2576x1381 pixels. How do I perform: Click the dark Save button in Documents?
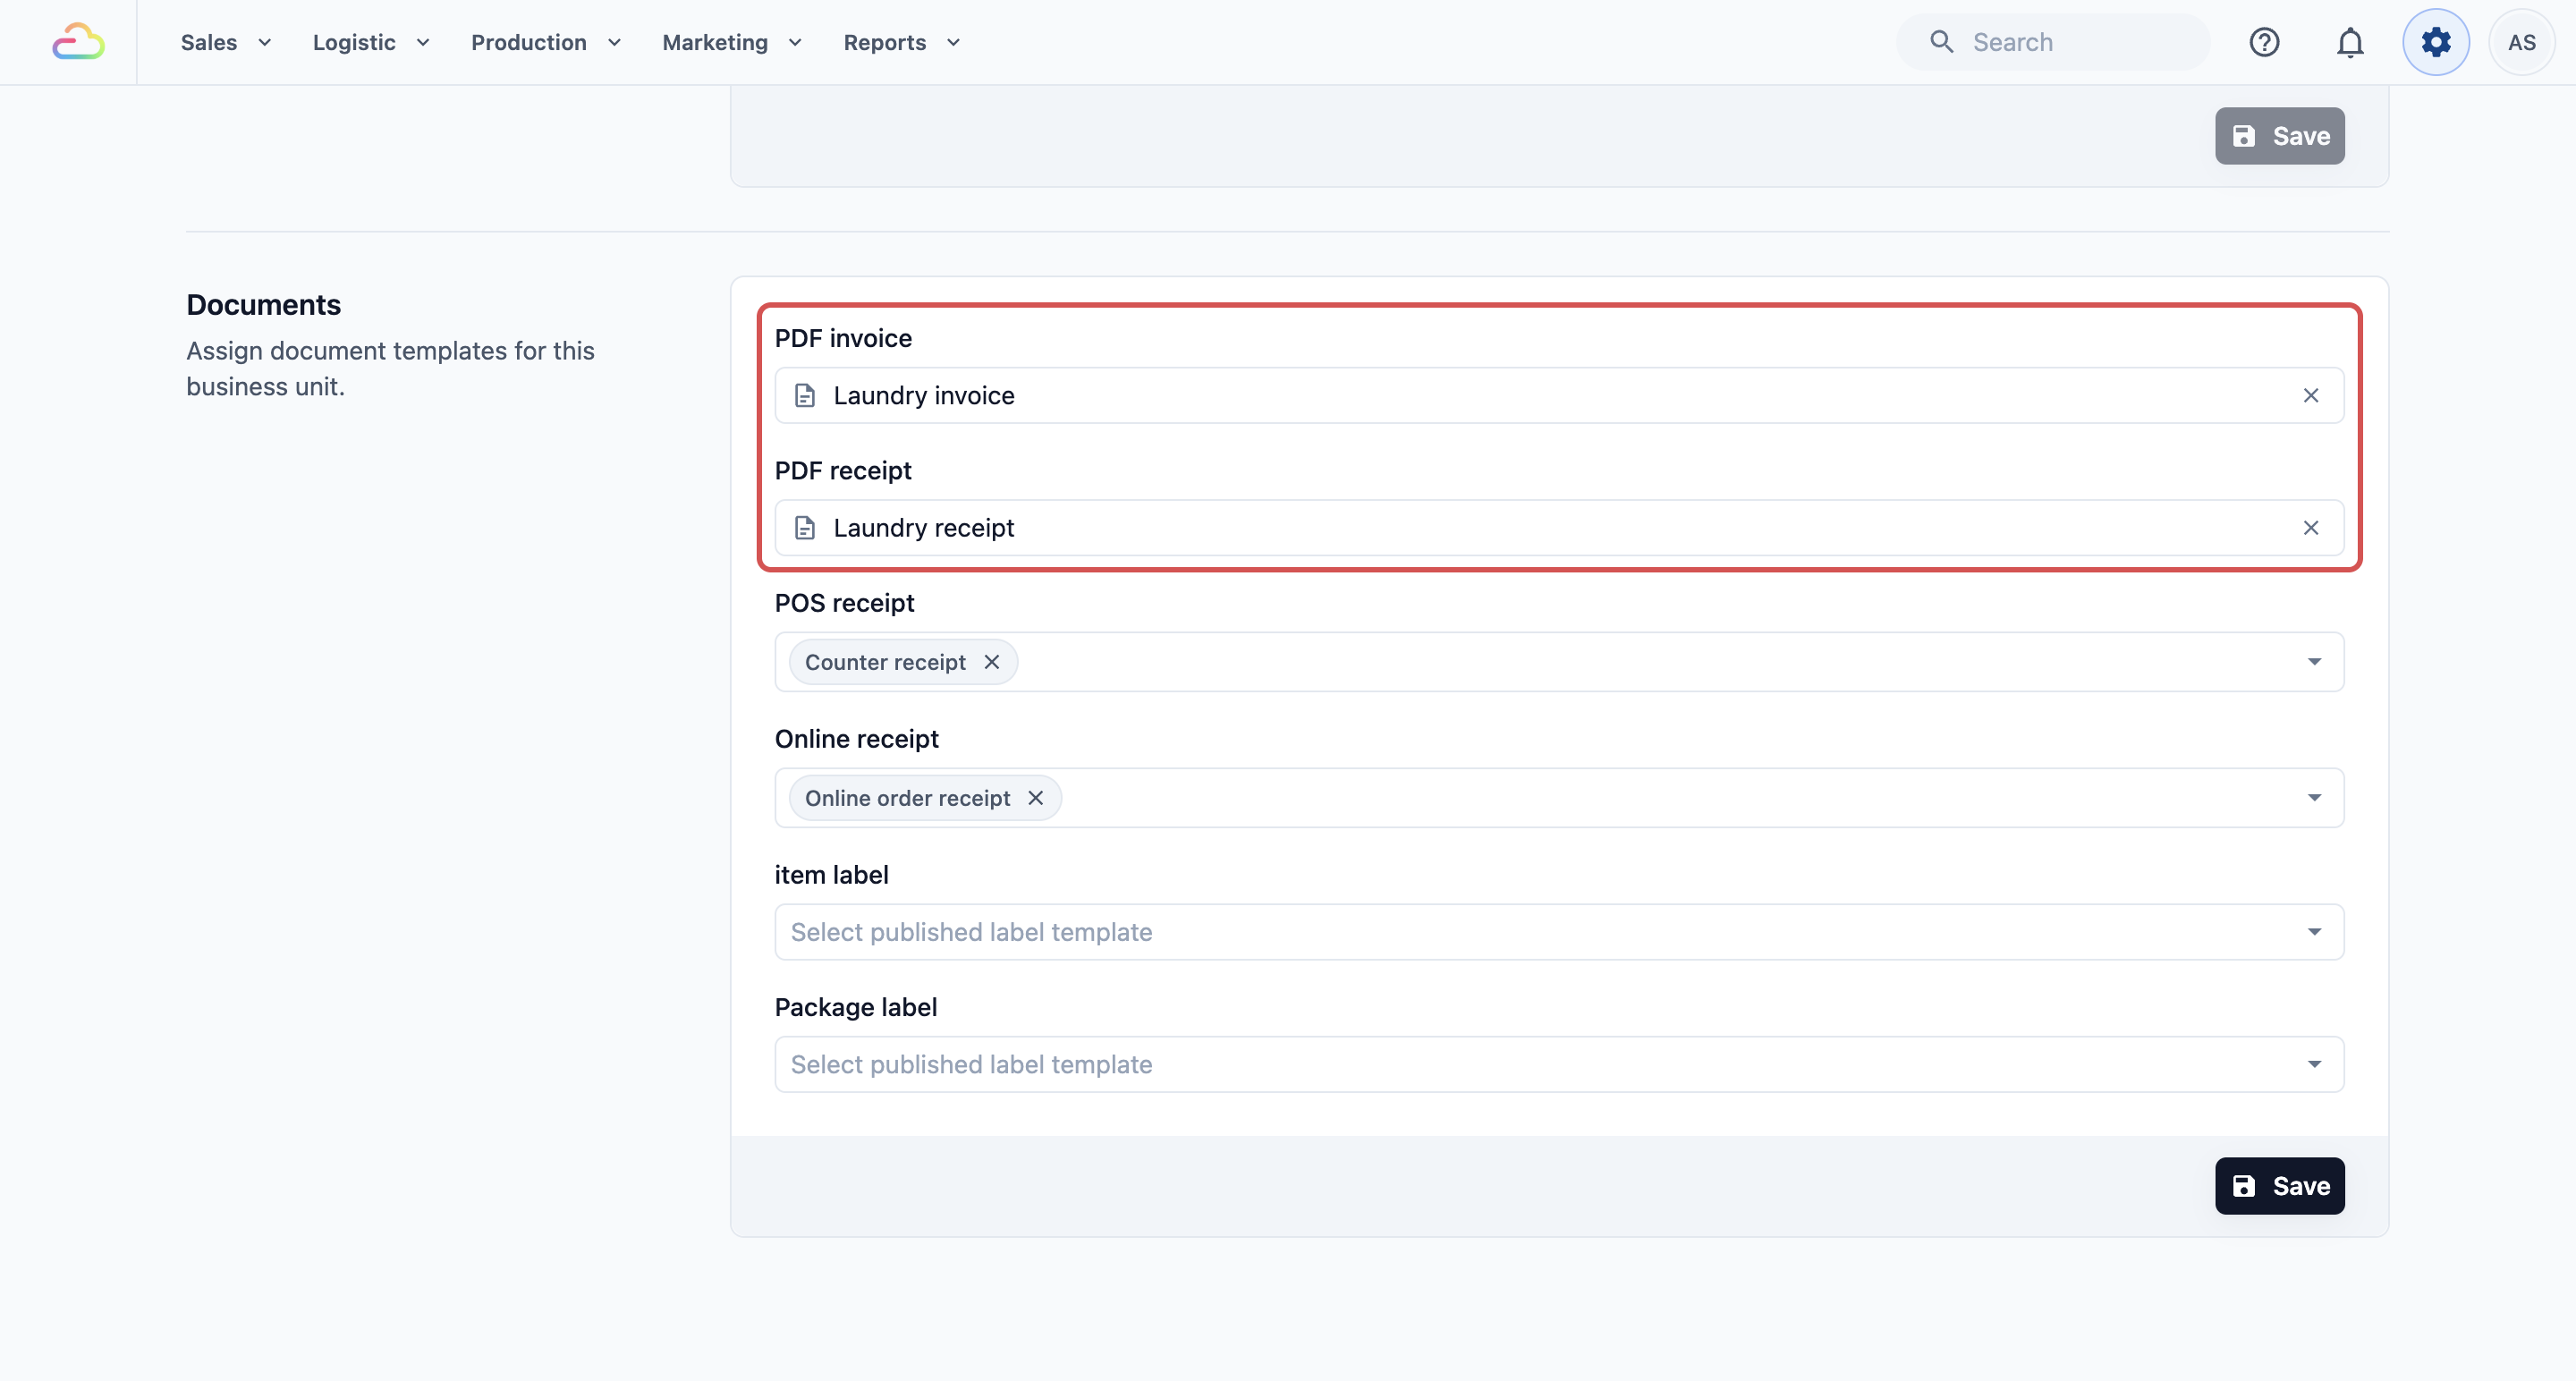(2280, 1186)
